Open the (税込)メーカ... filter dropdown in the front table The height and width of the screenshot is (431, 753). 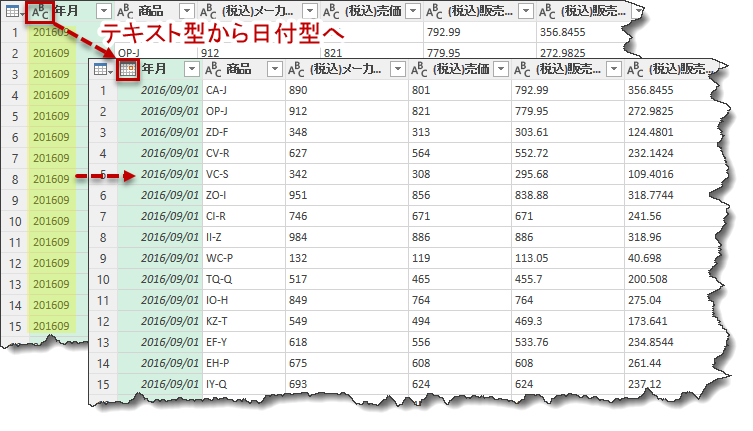(x=398, y=69)
